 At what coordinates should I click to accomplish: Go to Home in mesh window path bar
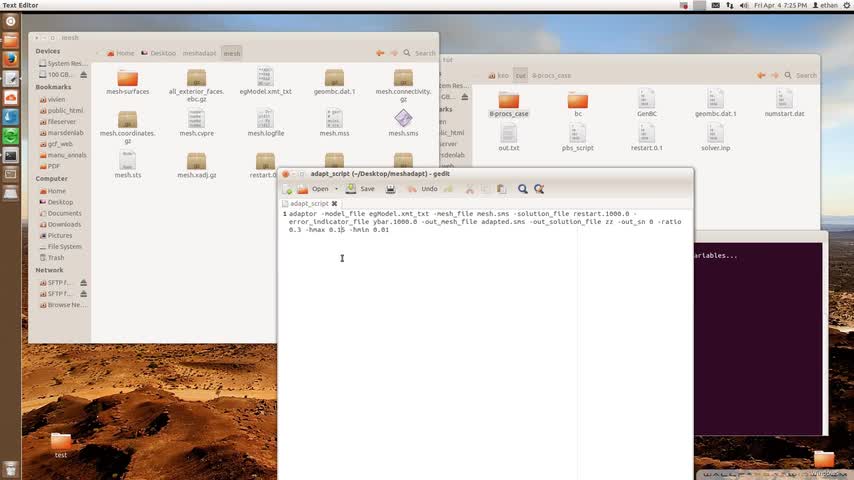tap(120, 53)
